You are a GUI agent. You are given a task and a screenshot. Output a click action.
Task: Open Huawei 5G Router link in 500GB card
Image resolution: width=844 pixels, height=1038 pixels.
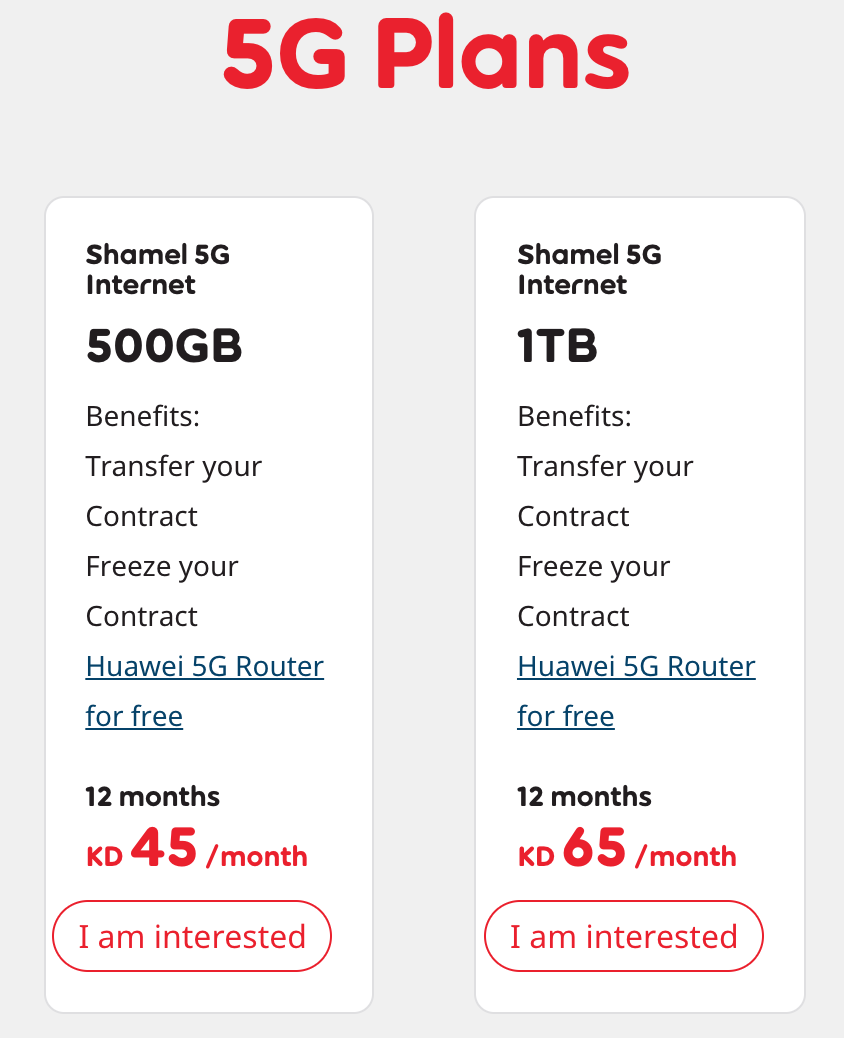point(205,667)
